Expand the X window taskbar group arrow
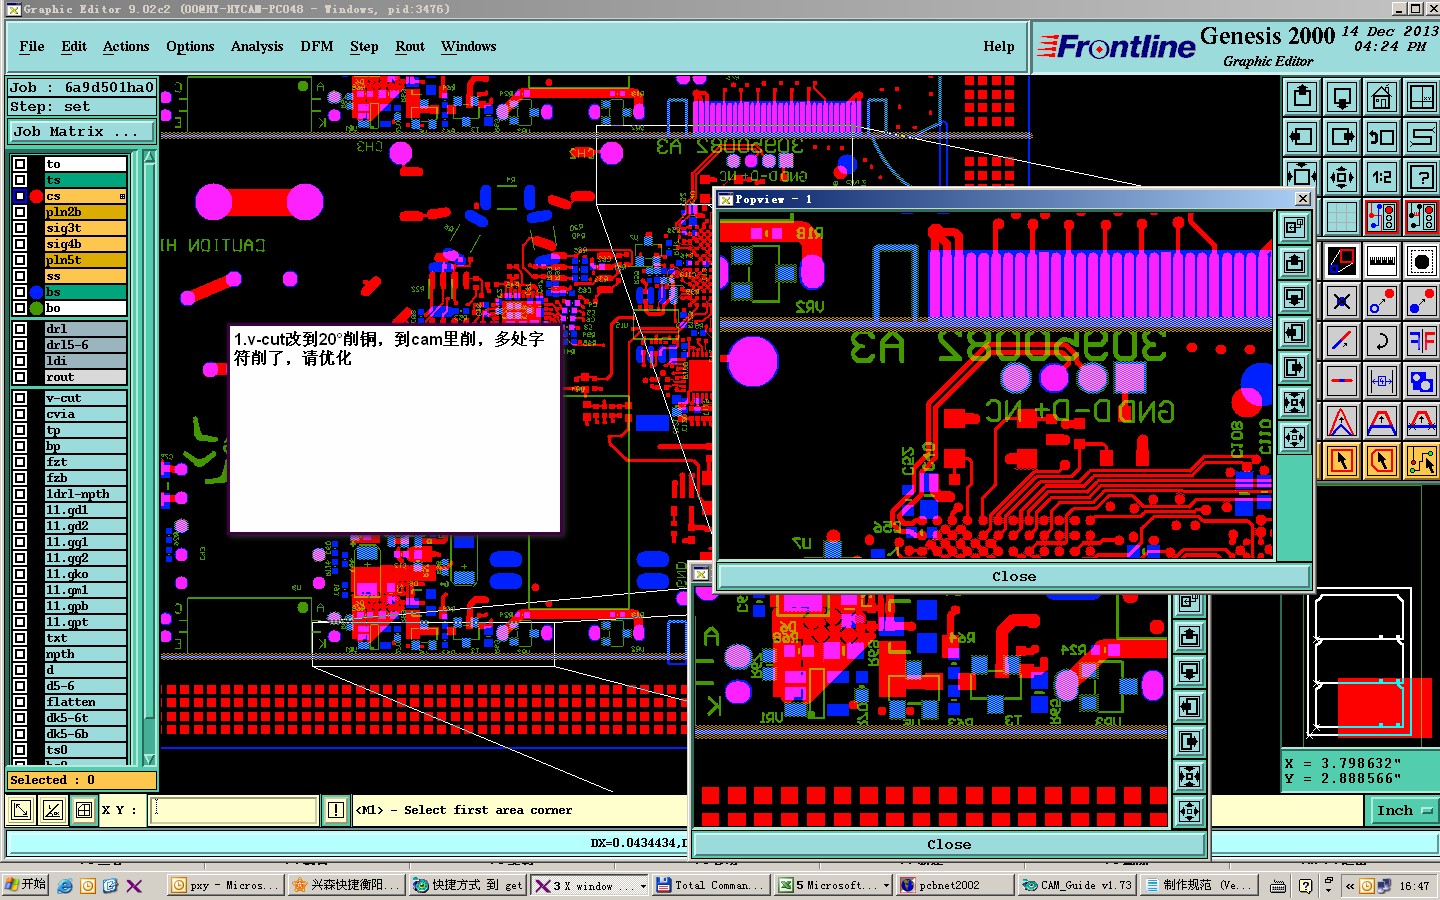 (643, 886)
